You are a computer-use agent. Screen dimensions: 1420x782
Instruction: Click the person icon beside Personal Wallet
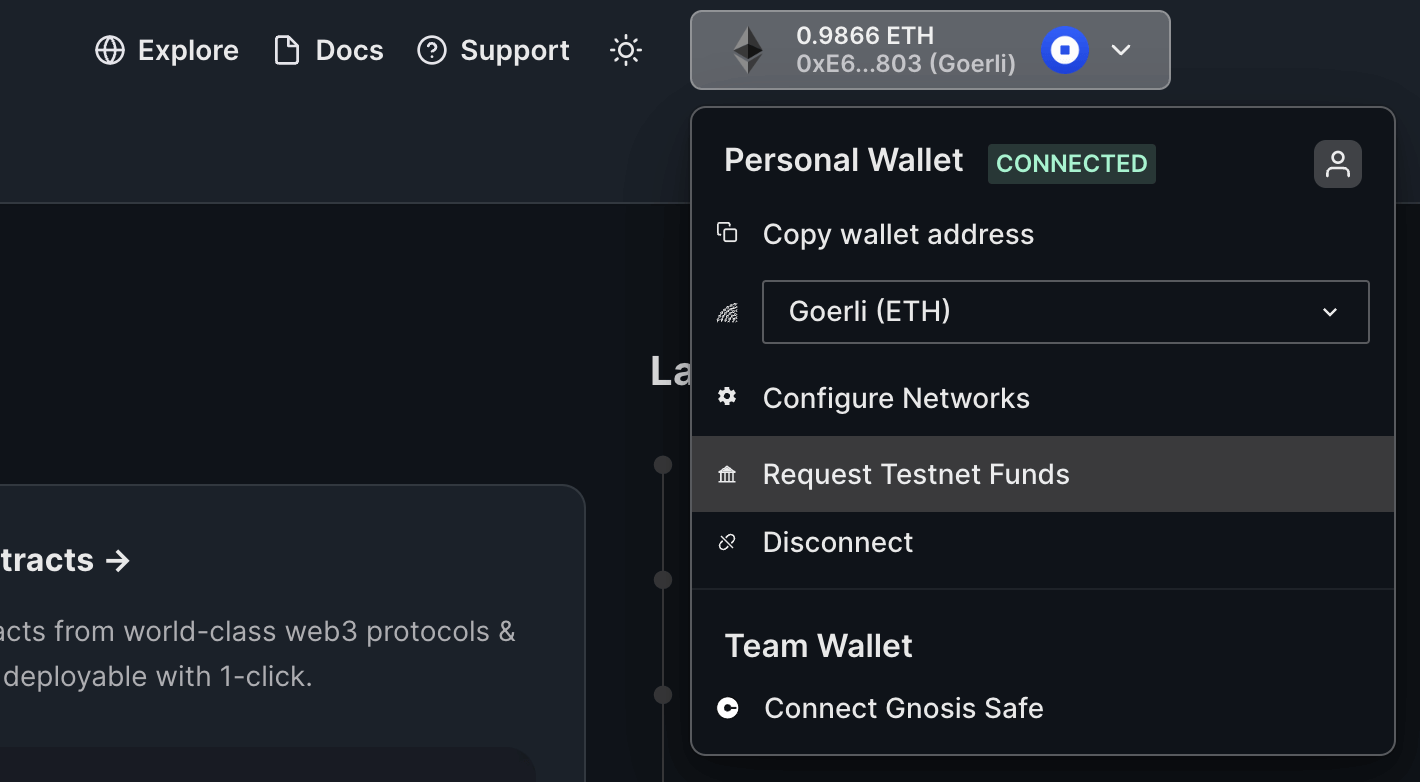(1338, 163)
